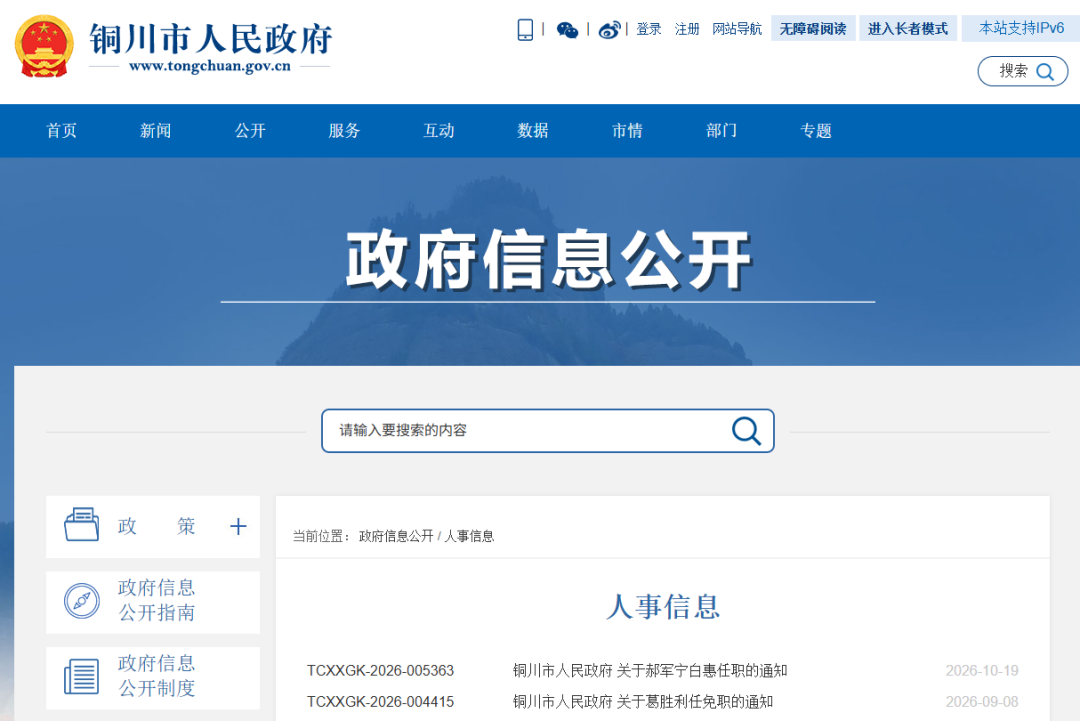Click 铜川市人民政府 site title
Screen dimensions: 1080x721
click(211, 39)
